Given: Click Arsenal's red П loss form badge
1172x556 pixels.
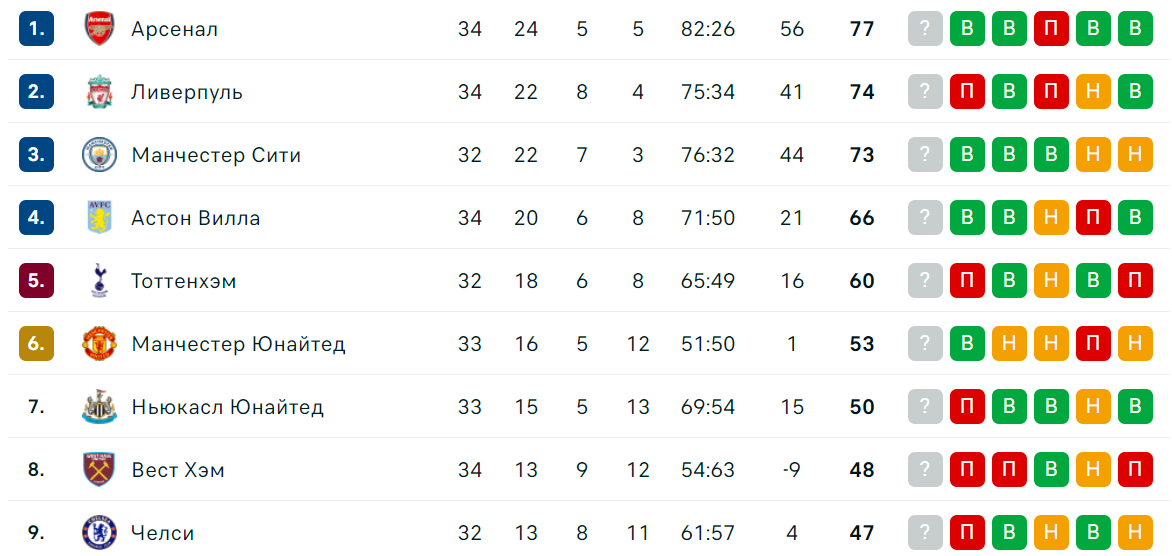Looking at the screenshot, I should coord(1052,29).
